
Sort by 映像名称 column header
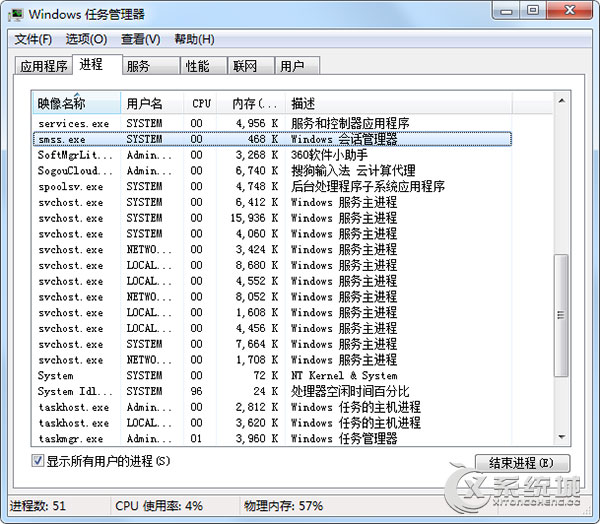click(77, 103)
